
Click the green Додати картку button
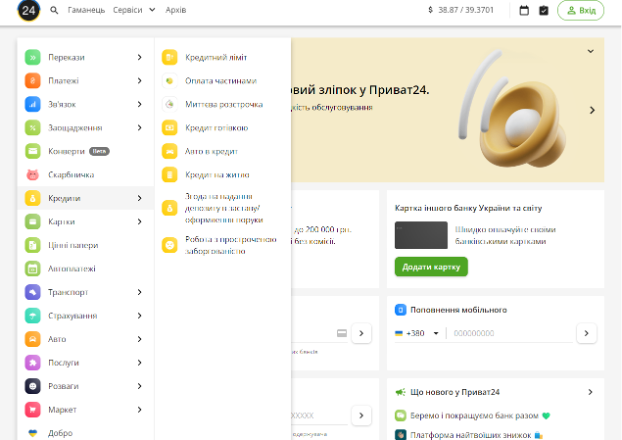(x=431, y=267)
